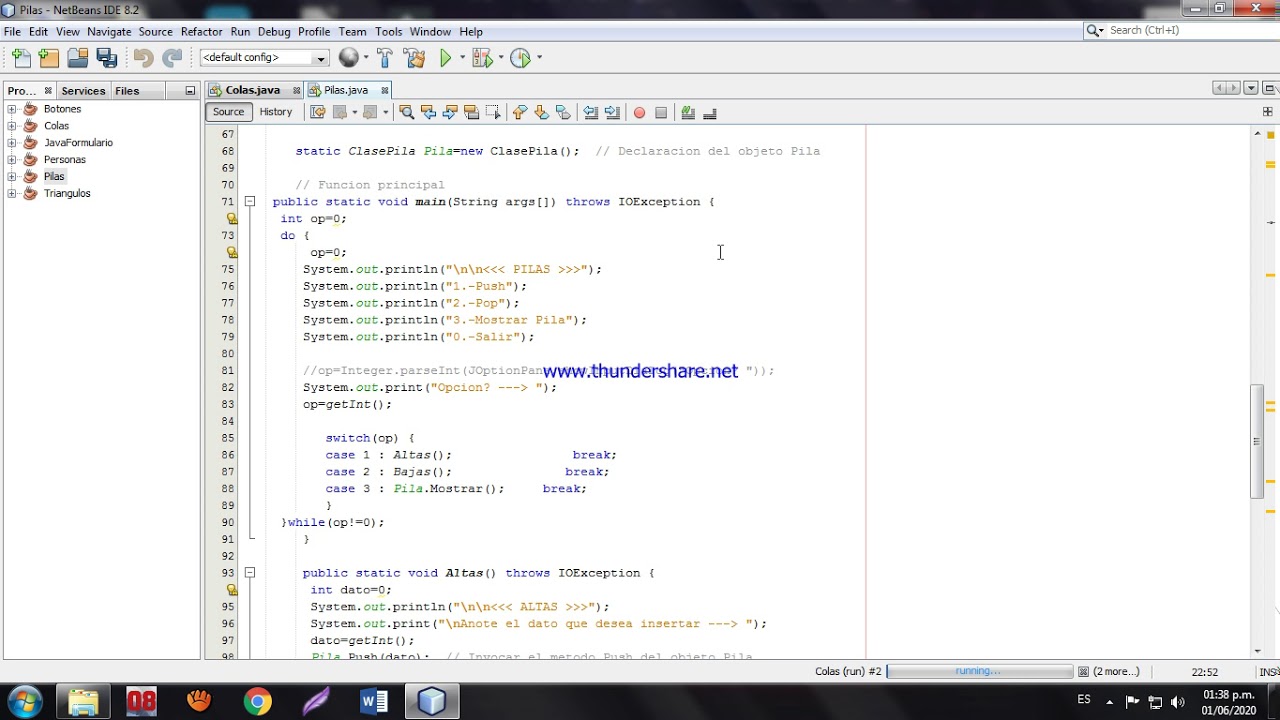This screenshot has width=1280, height=720.
Task: Click the Open Project icon
Action: click(77, 58)
